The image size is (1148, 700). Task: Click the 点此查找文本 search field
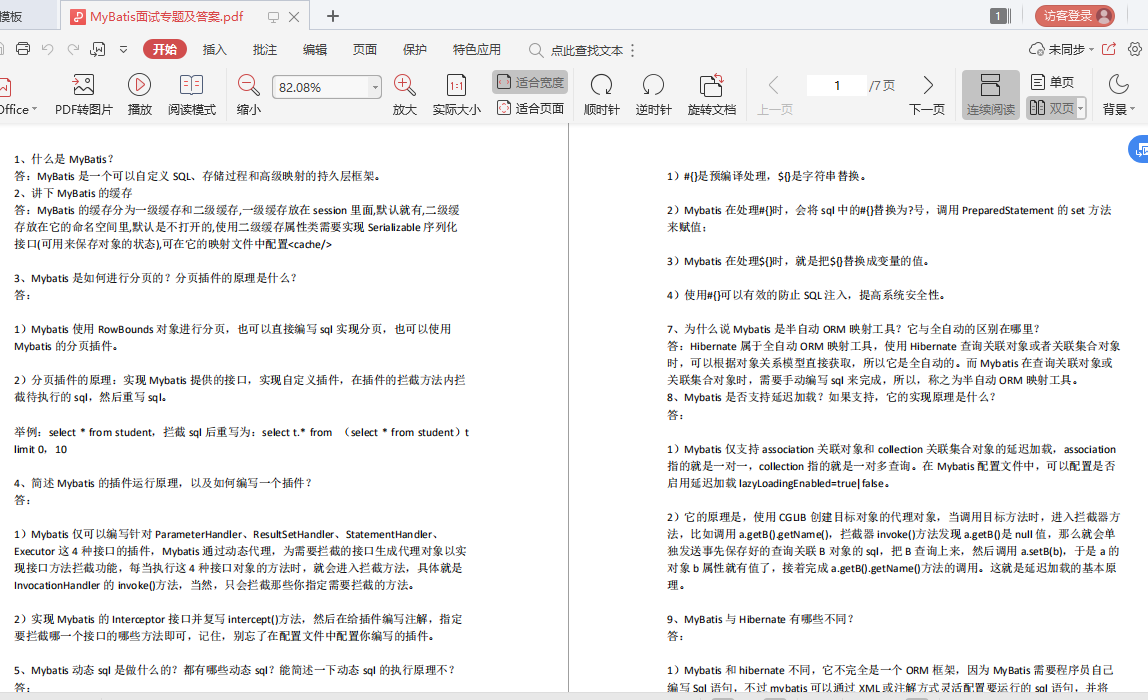point(586,51)
